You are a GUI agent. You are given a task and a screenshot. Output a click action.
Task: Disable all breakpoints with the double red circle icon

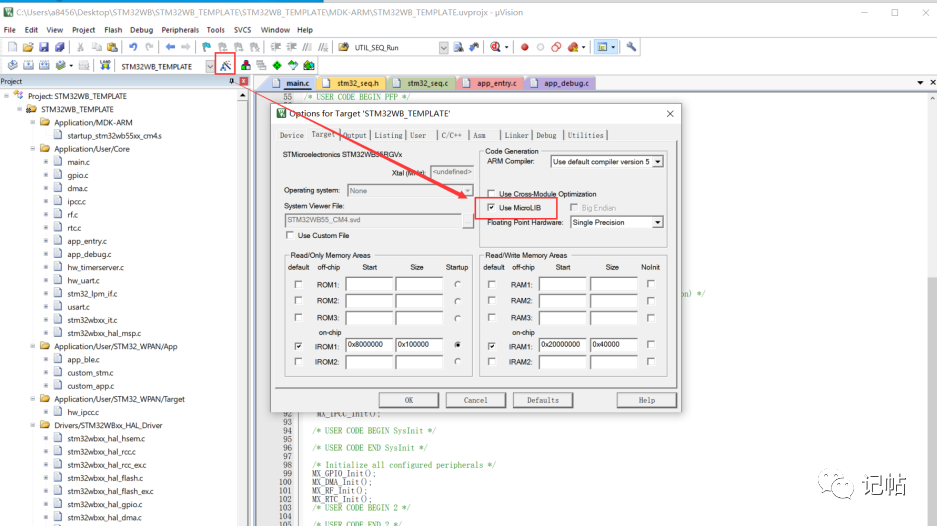click(556, 47)
